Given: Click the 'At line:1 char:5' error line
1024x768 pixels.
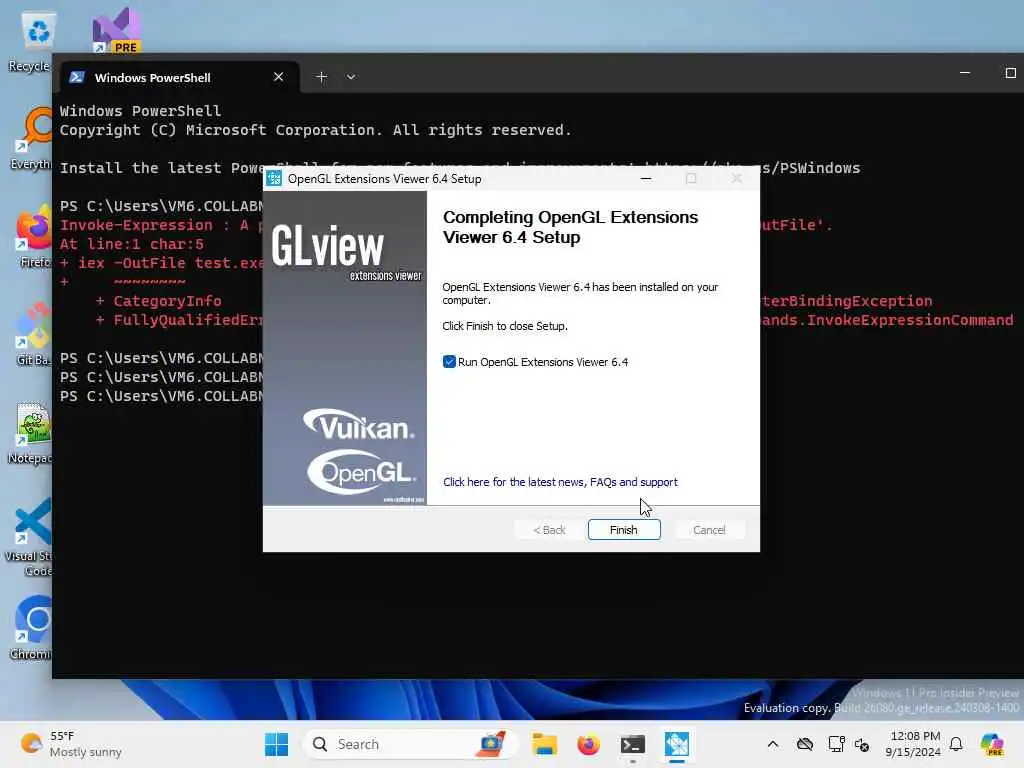Looking at the screenshot, I should [x=132, y=244].
